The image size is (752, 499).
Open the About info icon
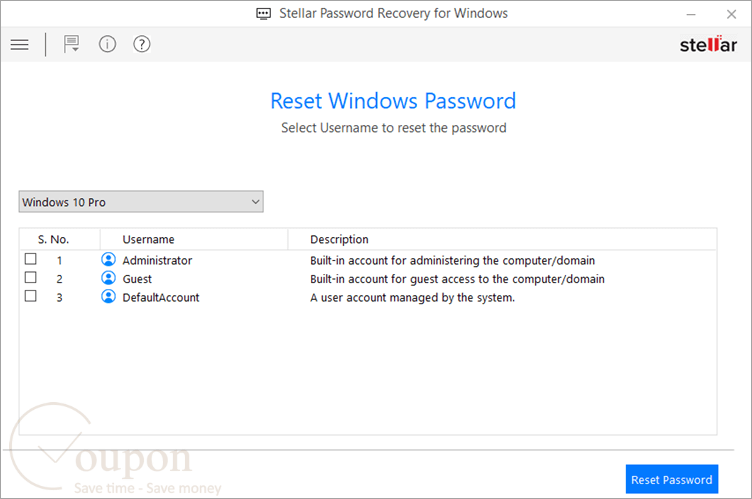pos(107,44)
